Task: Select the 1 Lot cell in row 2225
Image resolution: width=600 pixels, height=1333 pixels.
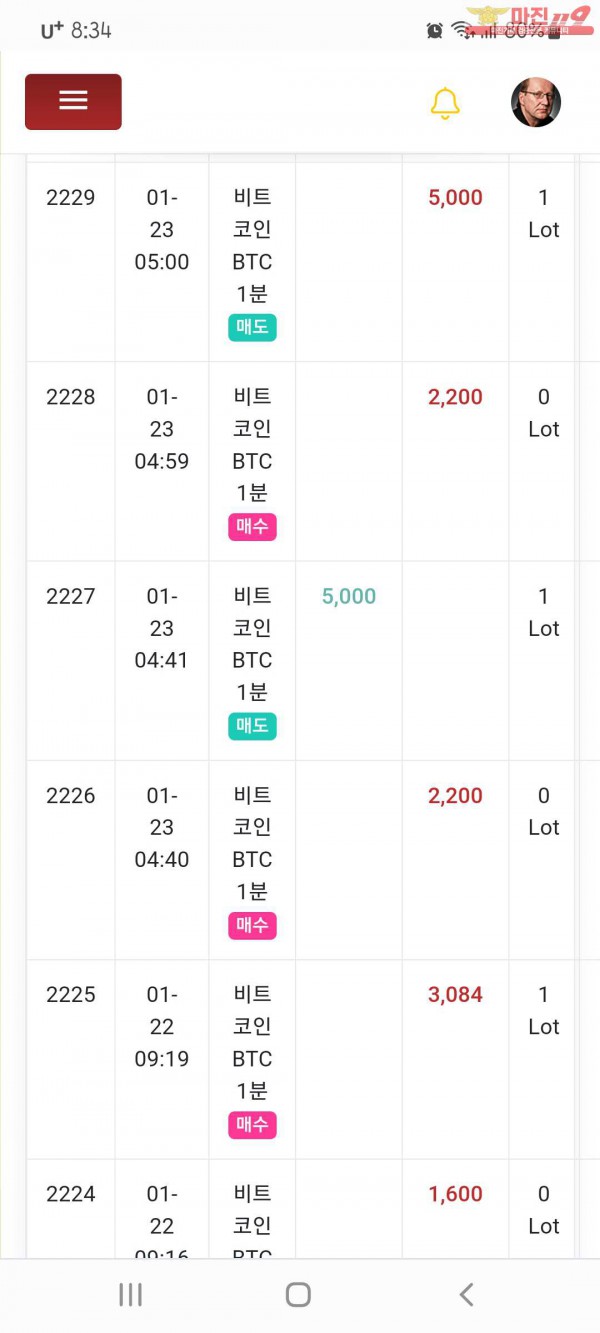Action: pos(543,1011)
